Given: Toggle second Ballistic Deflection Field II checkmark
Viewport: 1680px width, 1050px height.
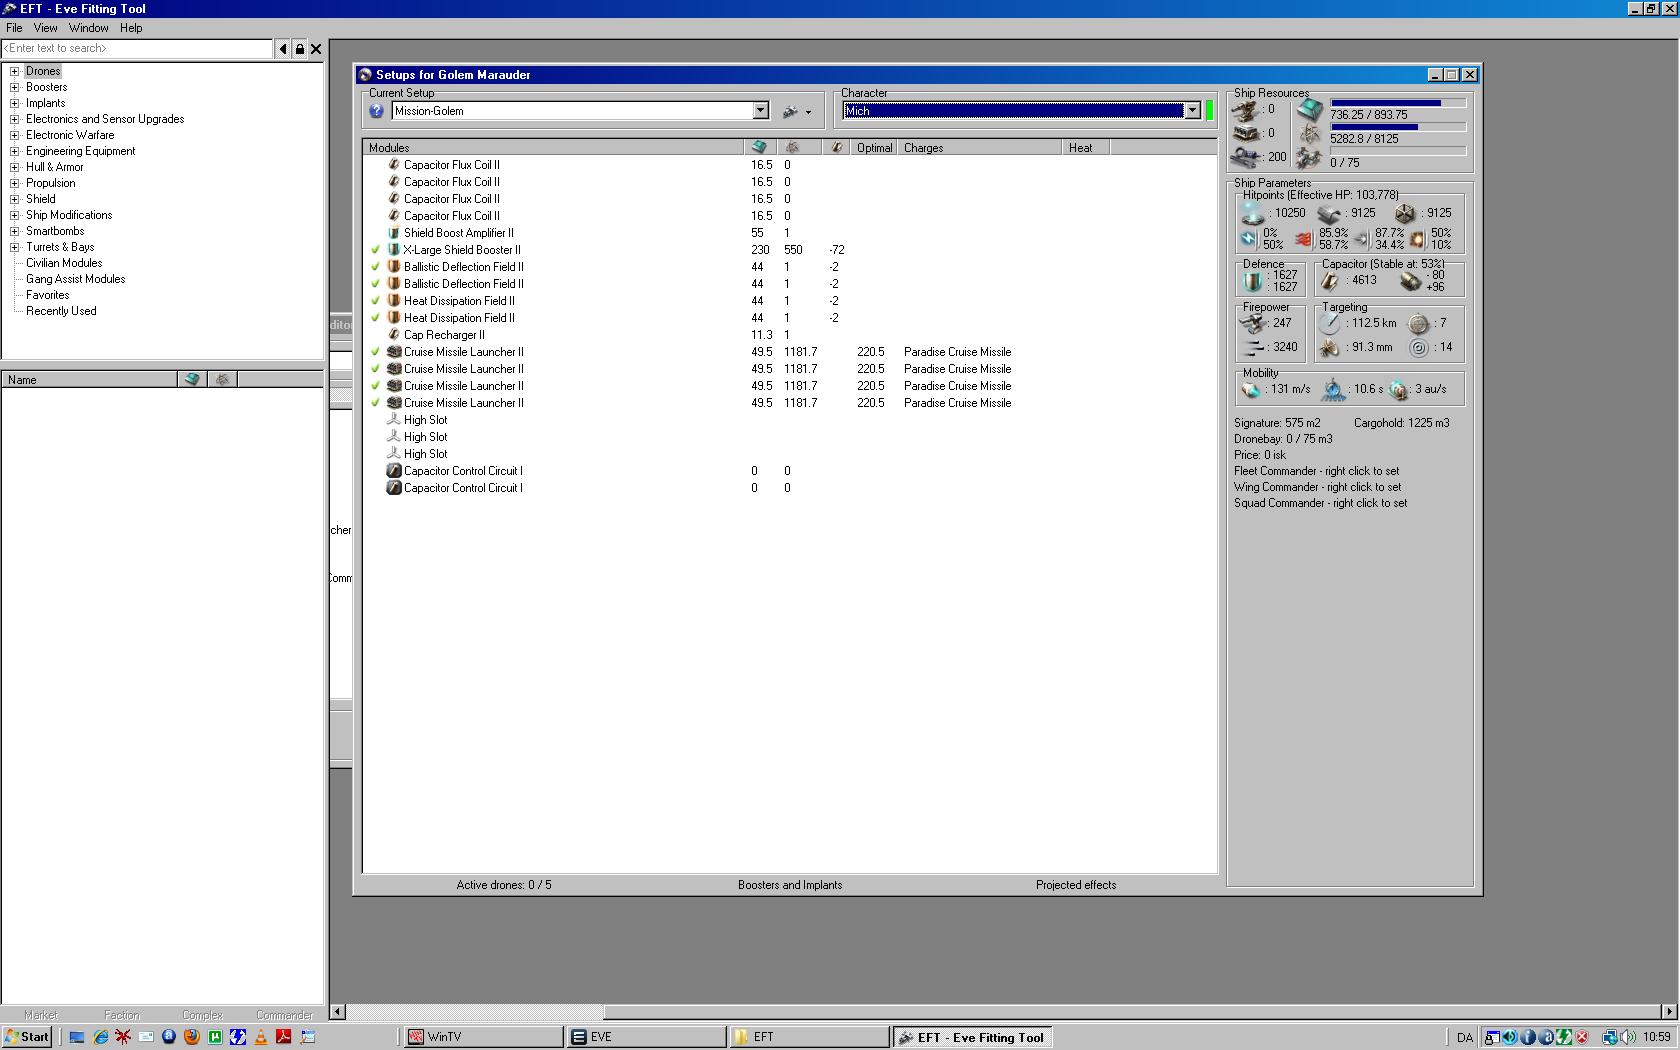Looking at the screenshot, I should click(376, 284).
